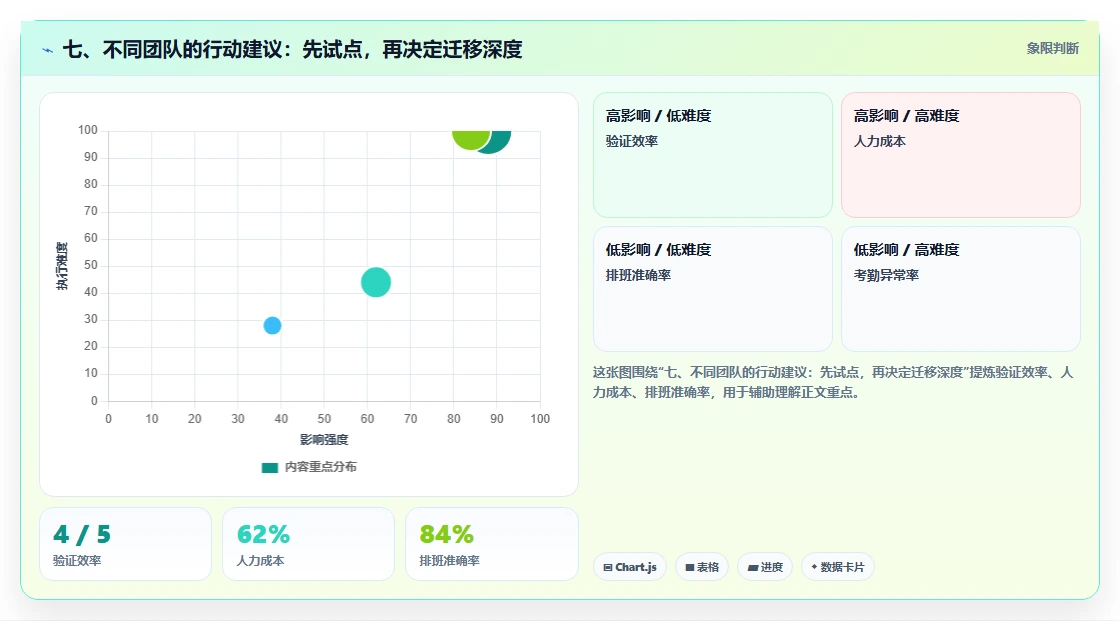Click the 内容重点分布 legend label
The width and height of the screenshot is (1120, 621).
pyautogui.click(x=321, y=467)
